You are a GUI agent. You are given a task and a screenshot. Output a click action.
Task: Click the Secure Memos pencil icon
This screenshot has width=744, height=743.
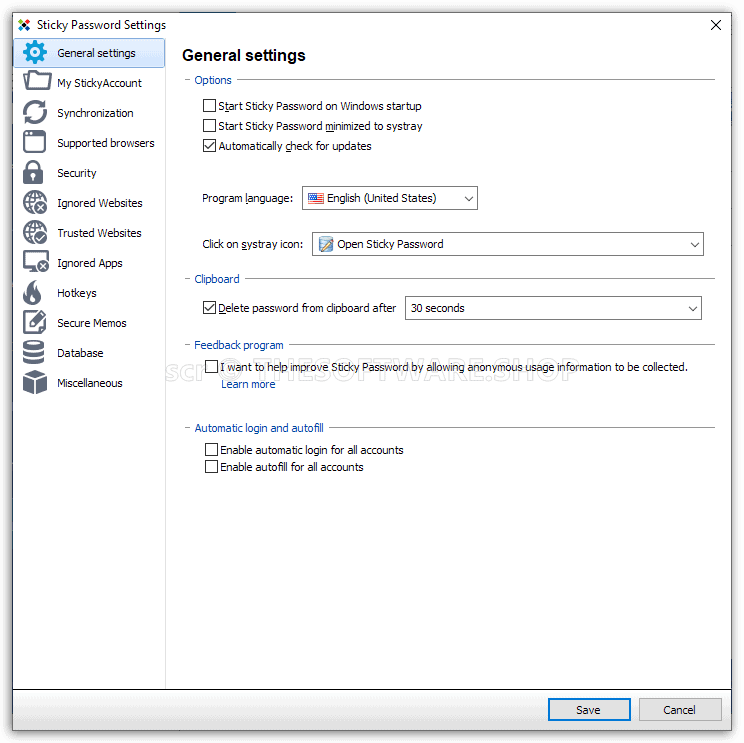click(x=34, y=322)
